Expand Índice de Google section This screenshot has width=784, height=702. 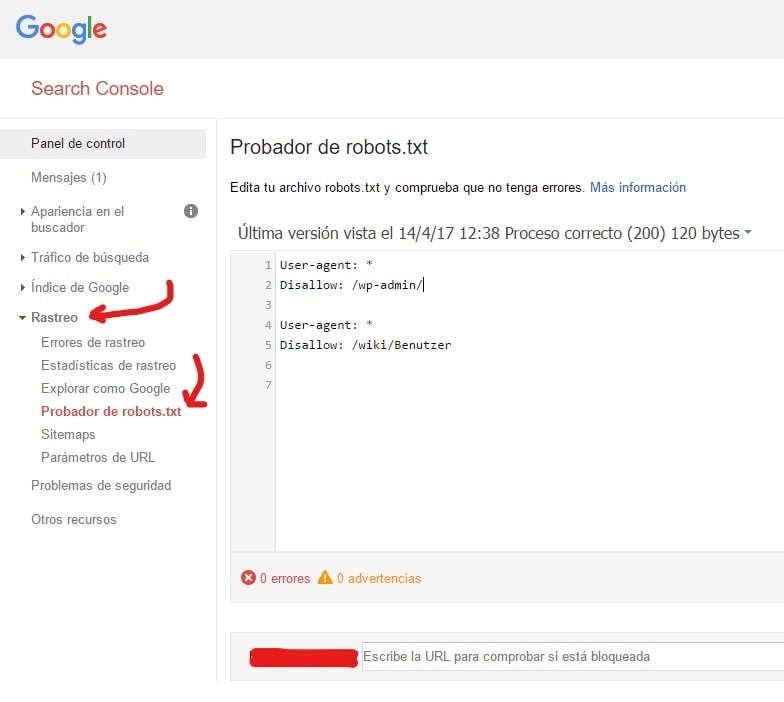coord(79,287)
